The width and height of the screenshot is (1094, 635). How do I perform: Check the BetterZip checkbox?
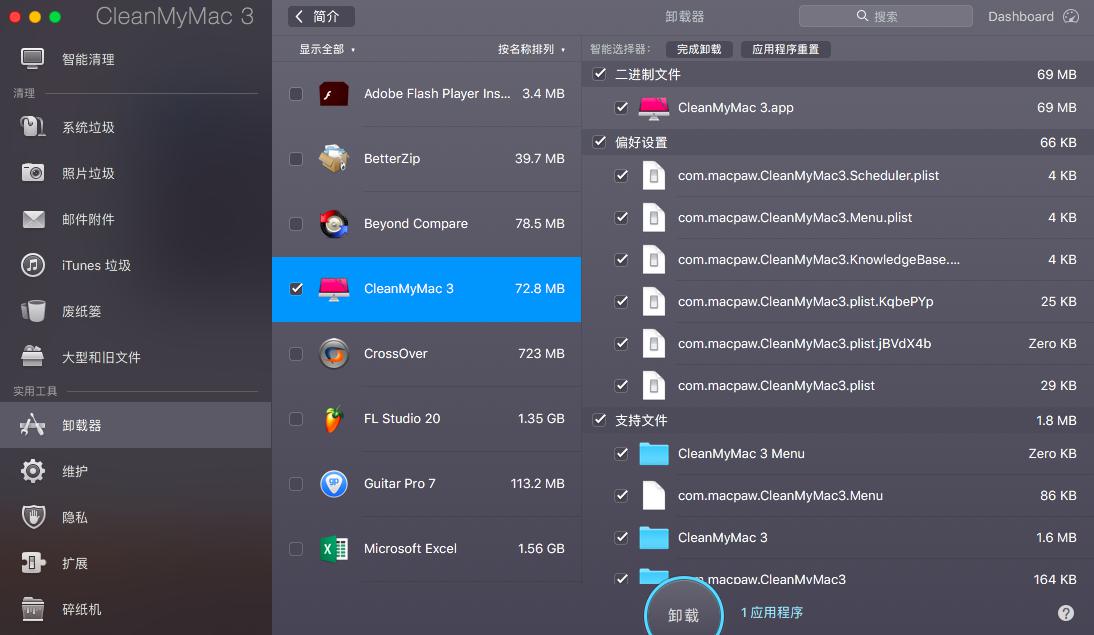(x=296, y=158)
